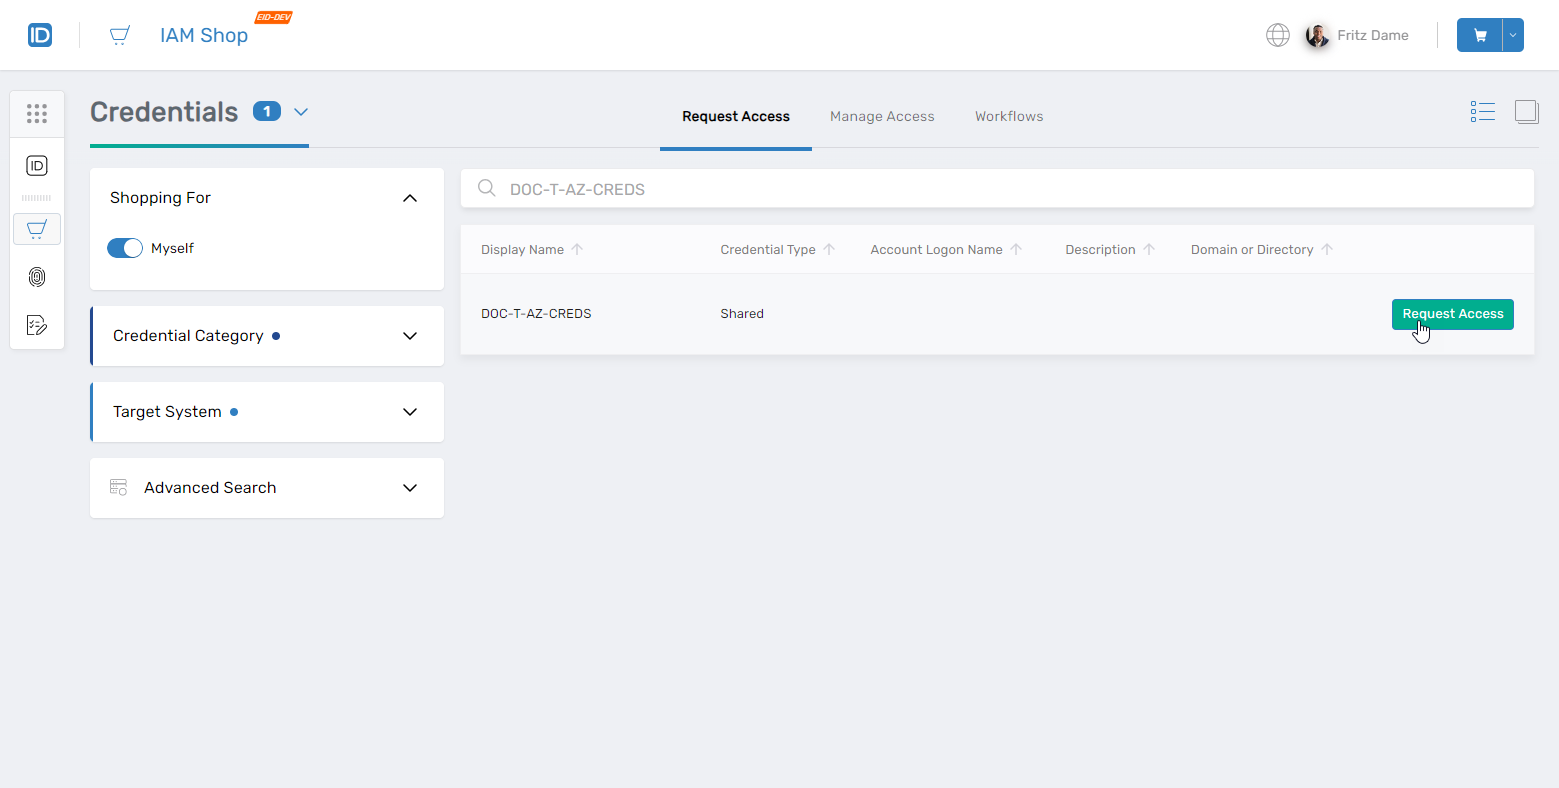Open the cart button in the top right
The width and height of the screenshot is (1559, 788).
tap(1479, 34)
